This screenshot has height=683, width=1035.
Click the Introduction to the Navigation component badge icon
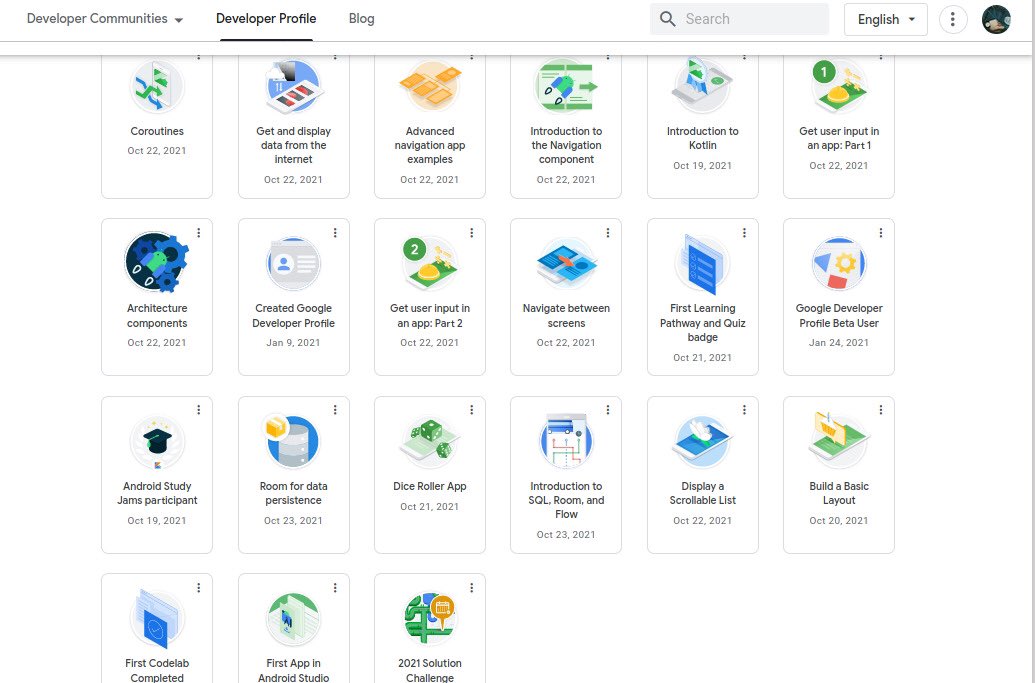tap(566, 86)
